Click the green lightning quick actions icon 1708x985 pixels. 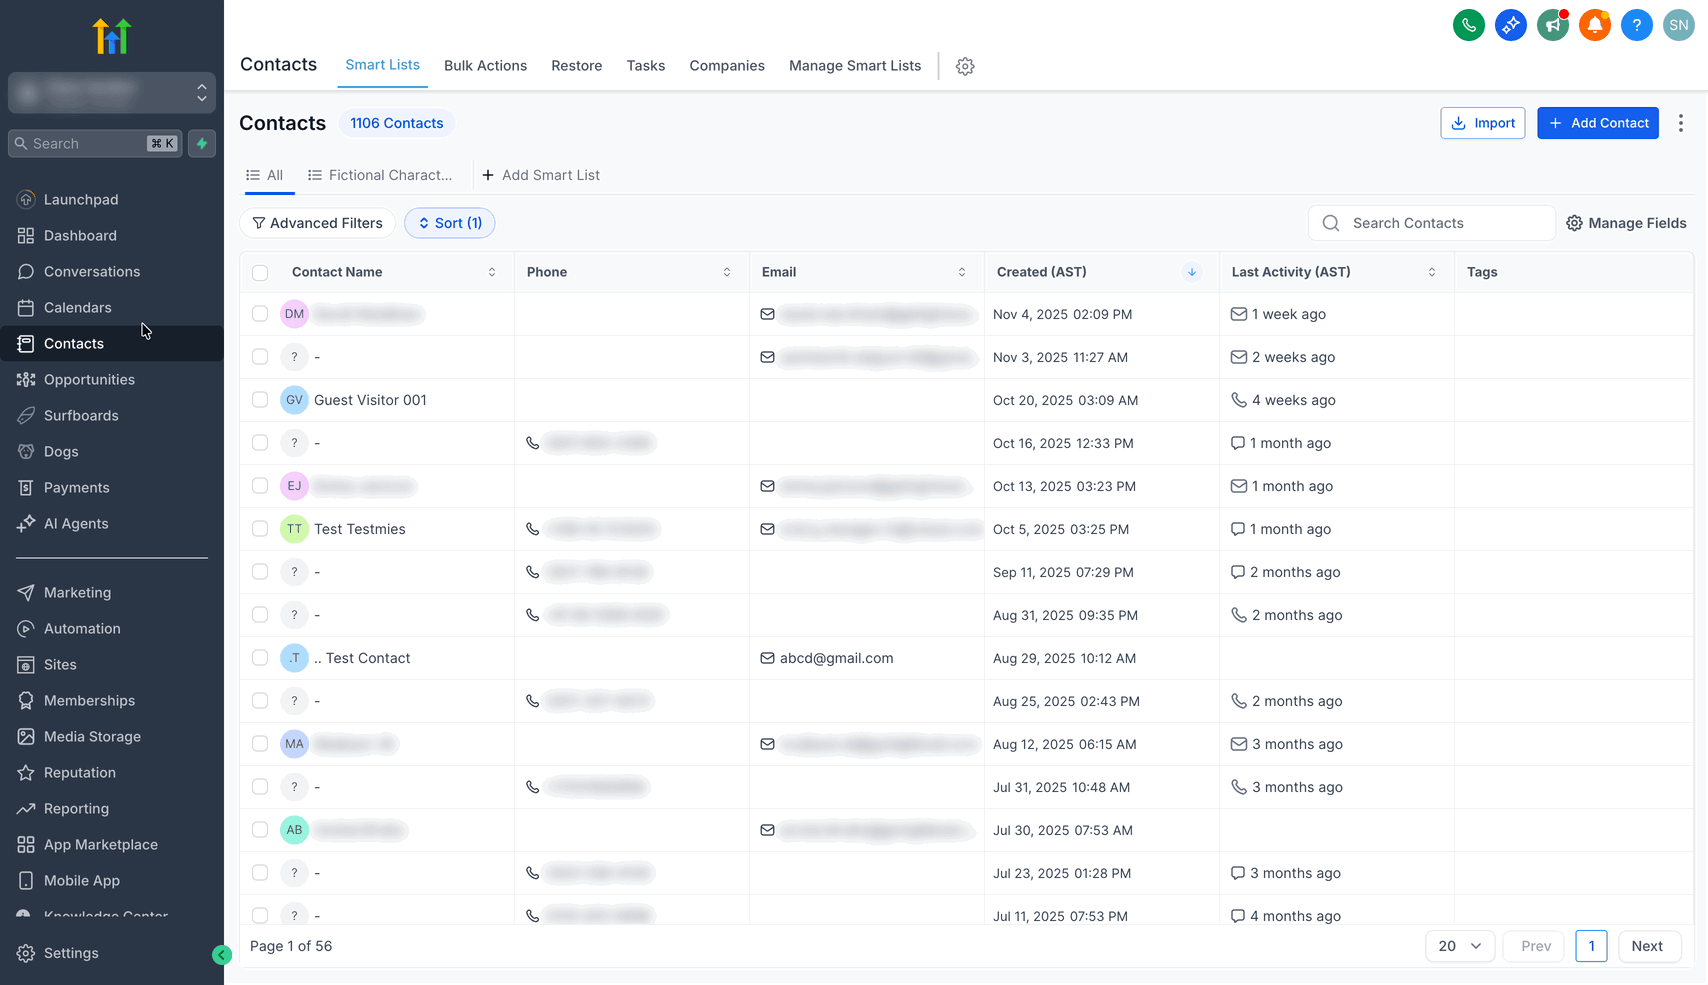coord(202,144)
